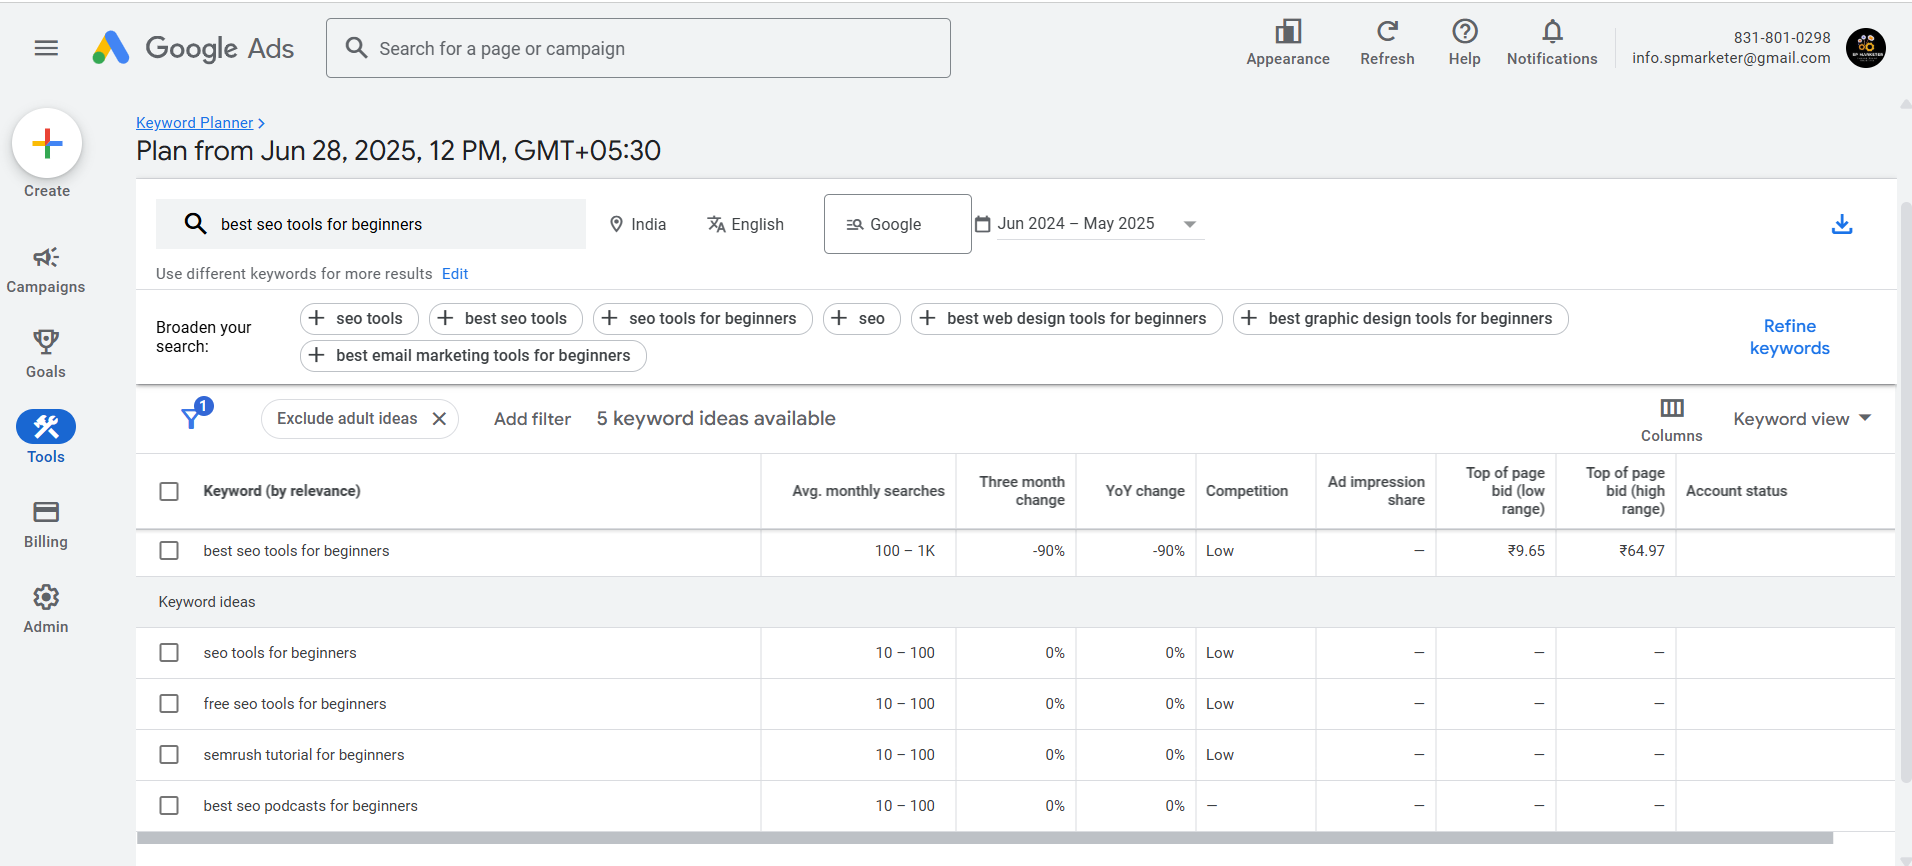Screen dimensions: 1912x866
Task: Click the Create plus button
Action: [47, 144]
